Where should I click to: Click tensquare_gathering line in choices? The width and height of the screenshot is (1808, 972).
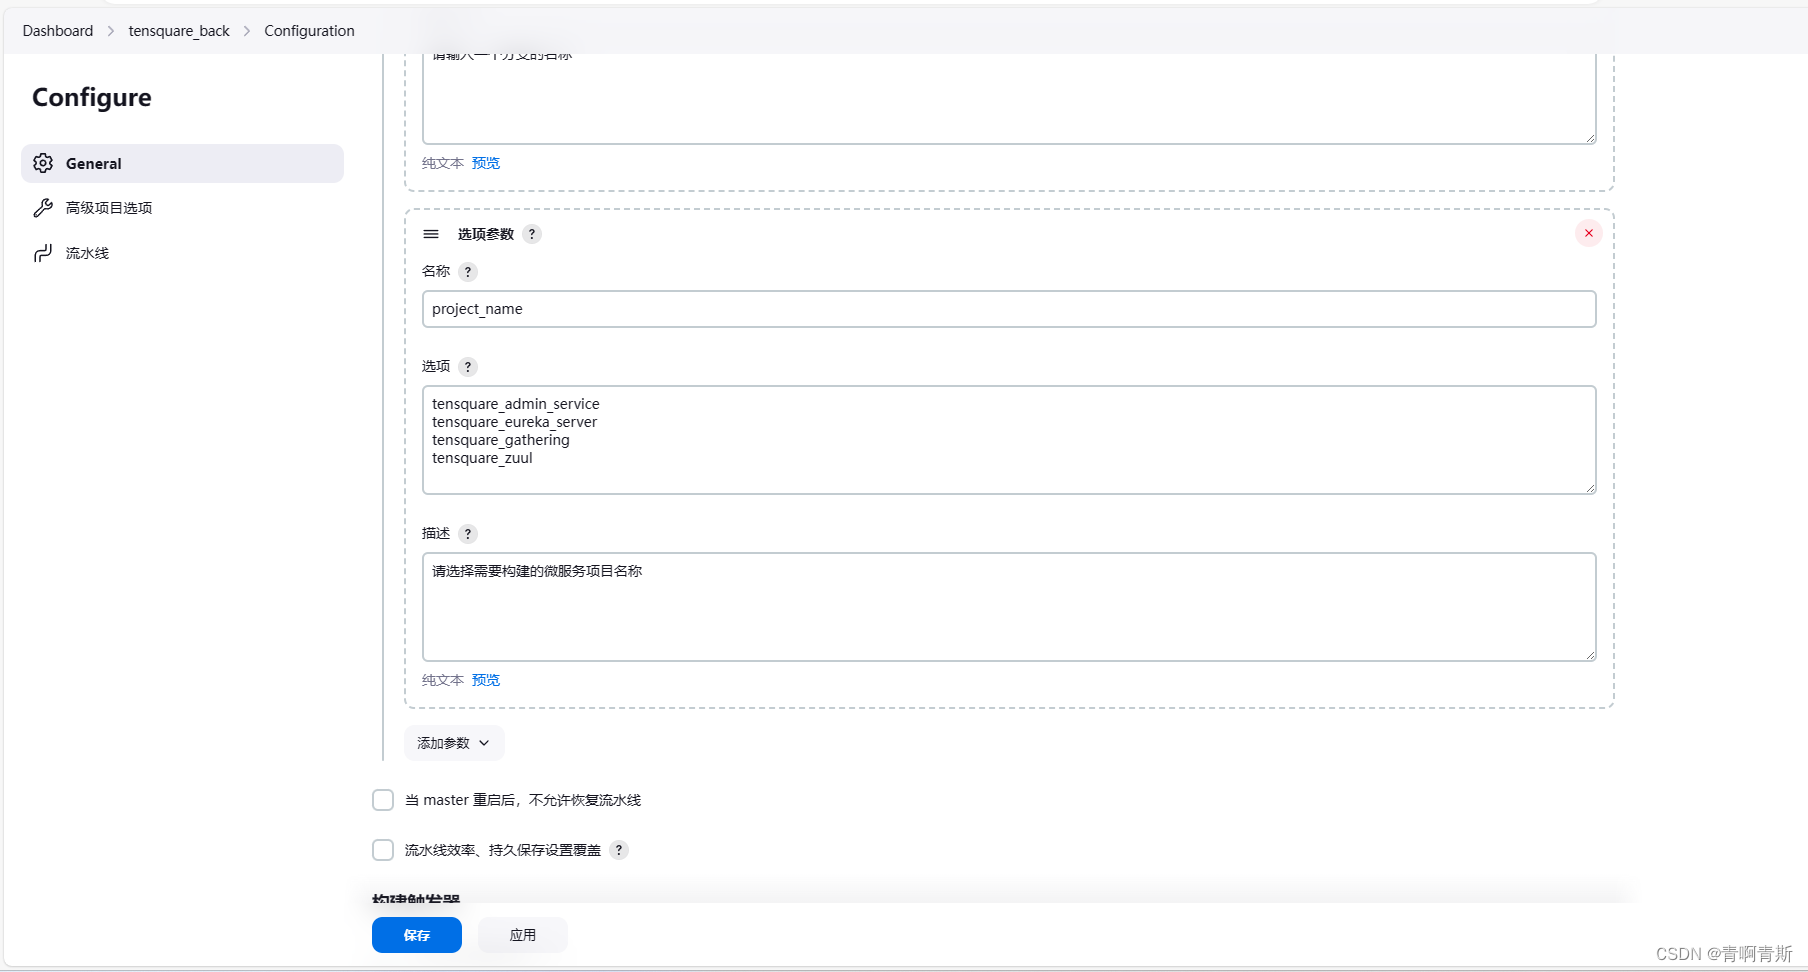point(501,440)
